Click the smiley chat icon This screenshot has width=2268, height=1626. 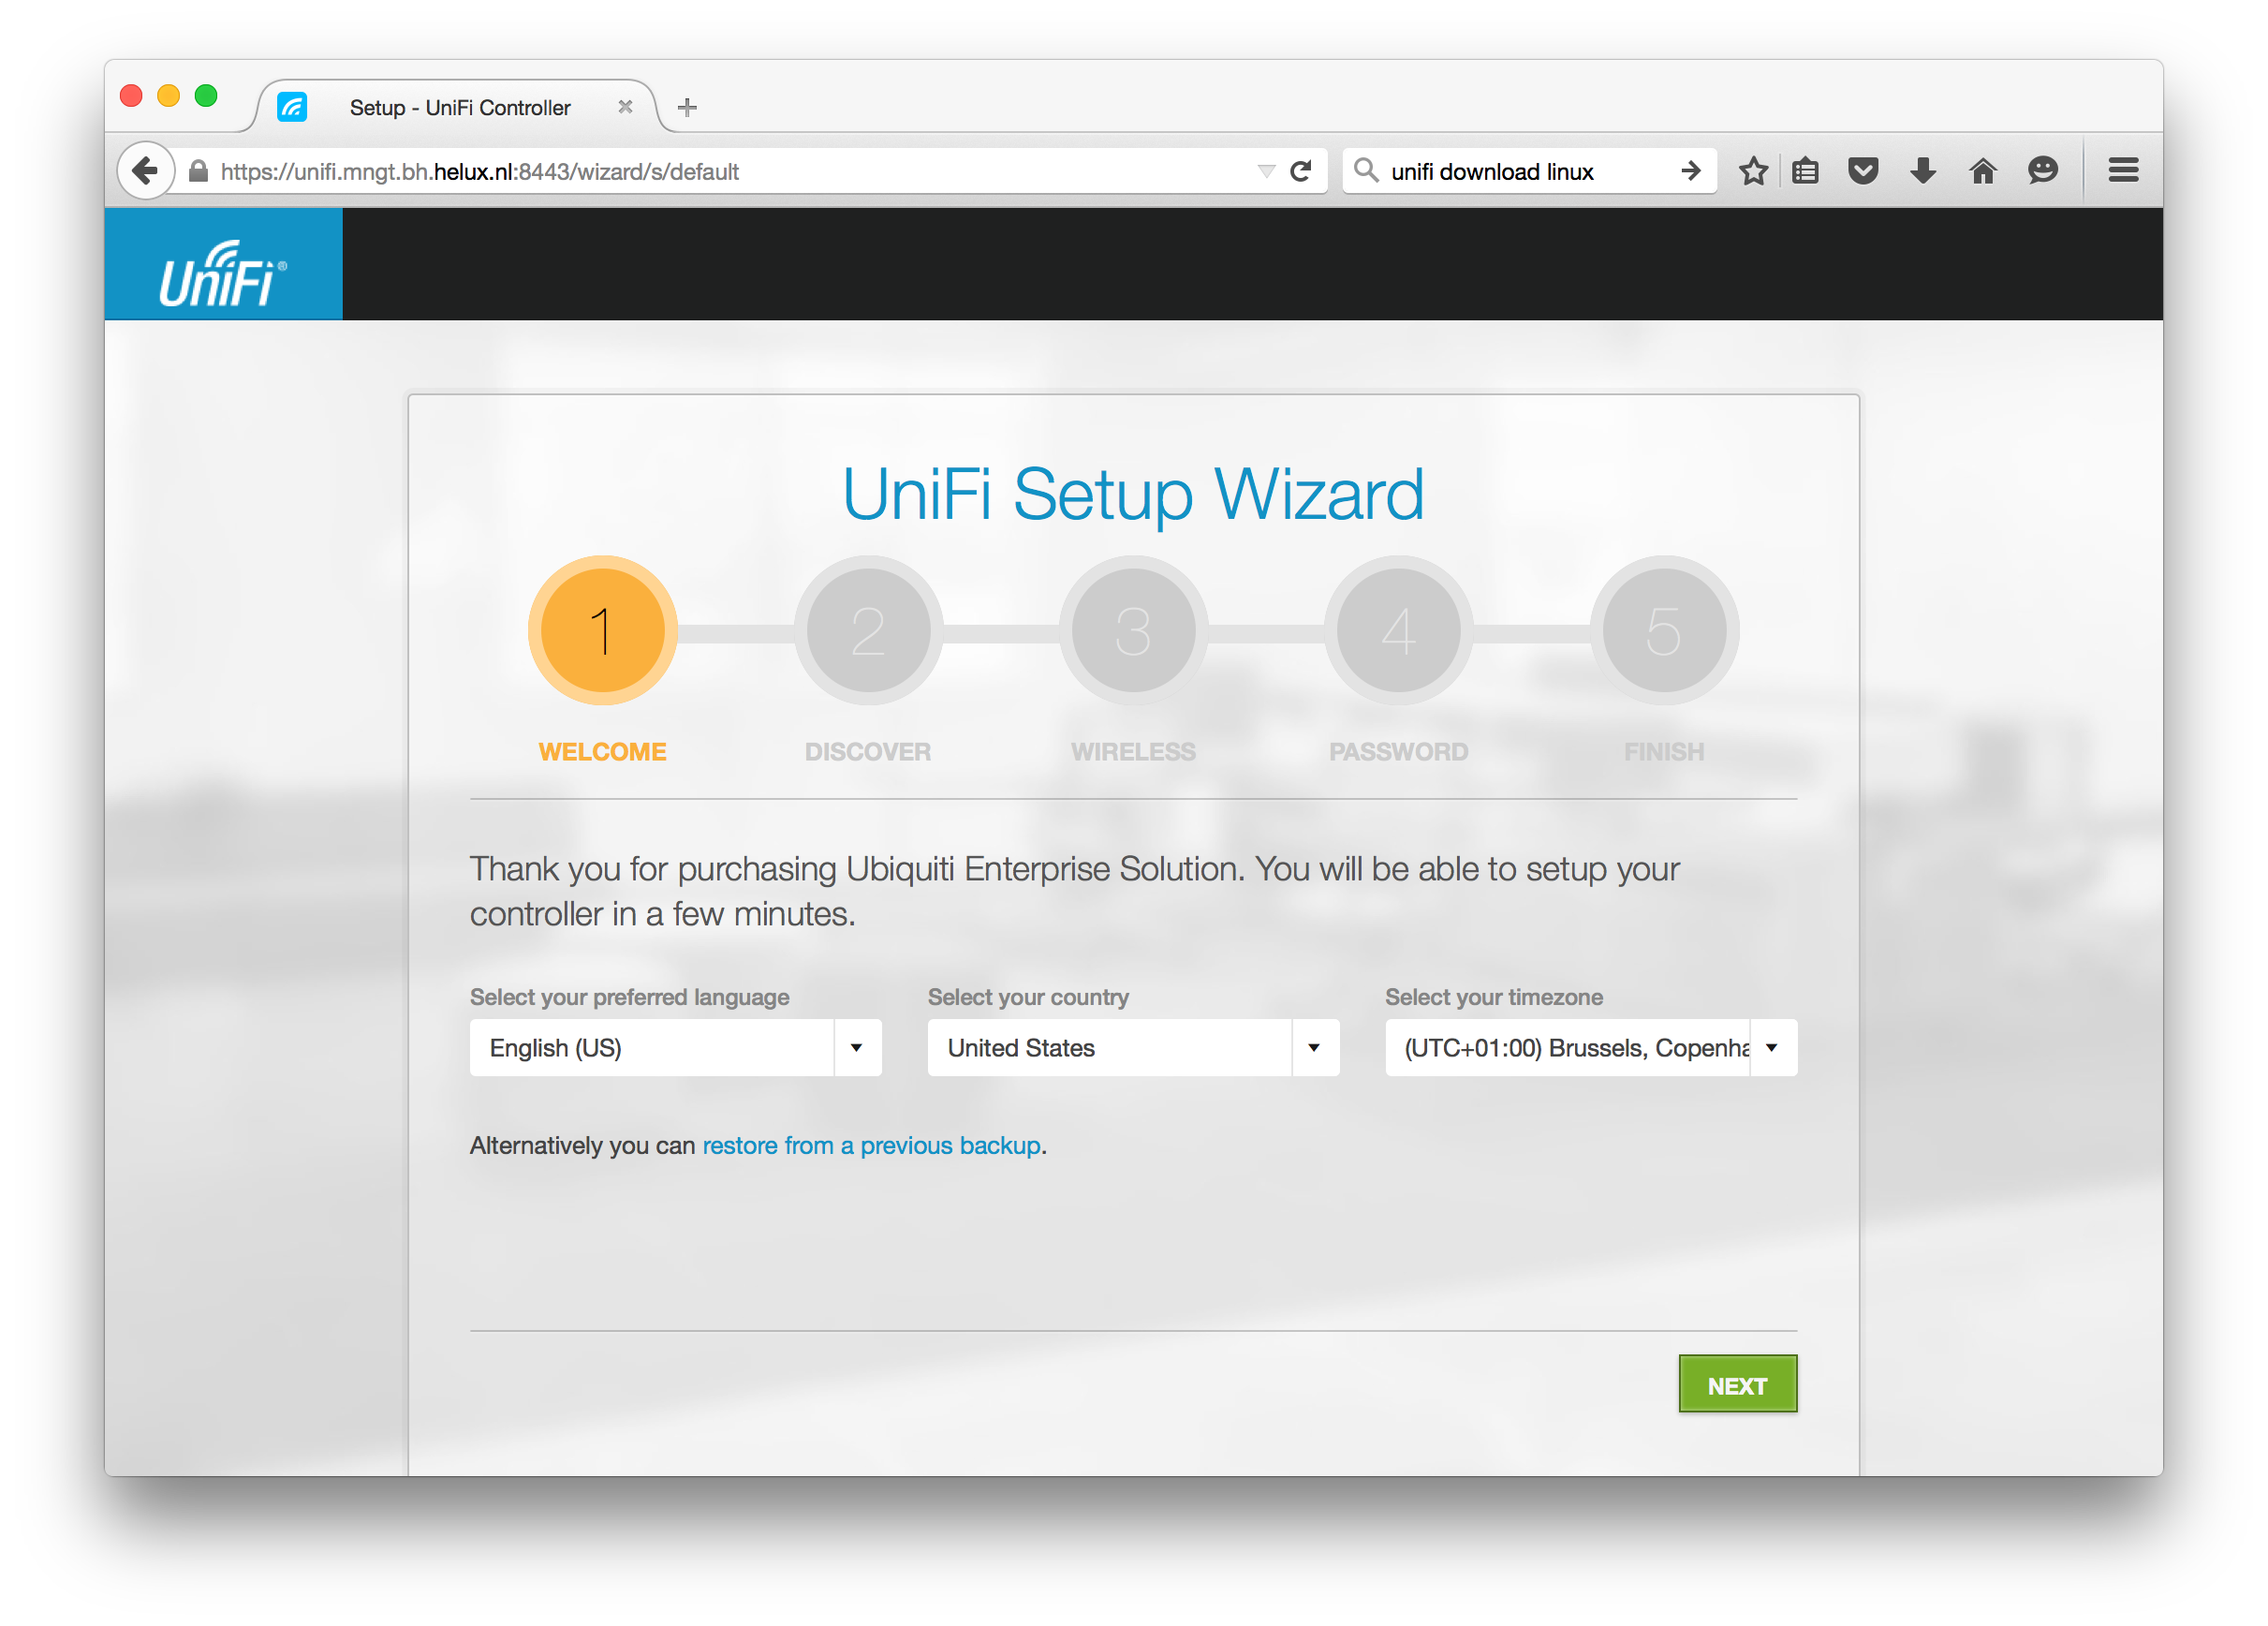(x=2042, y=171)
